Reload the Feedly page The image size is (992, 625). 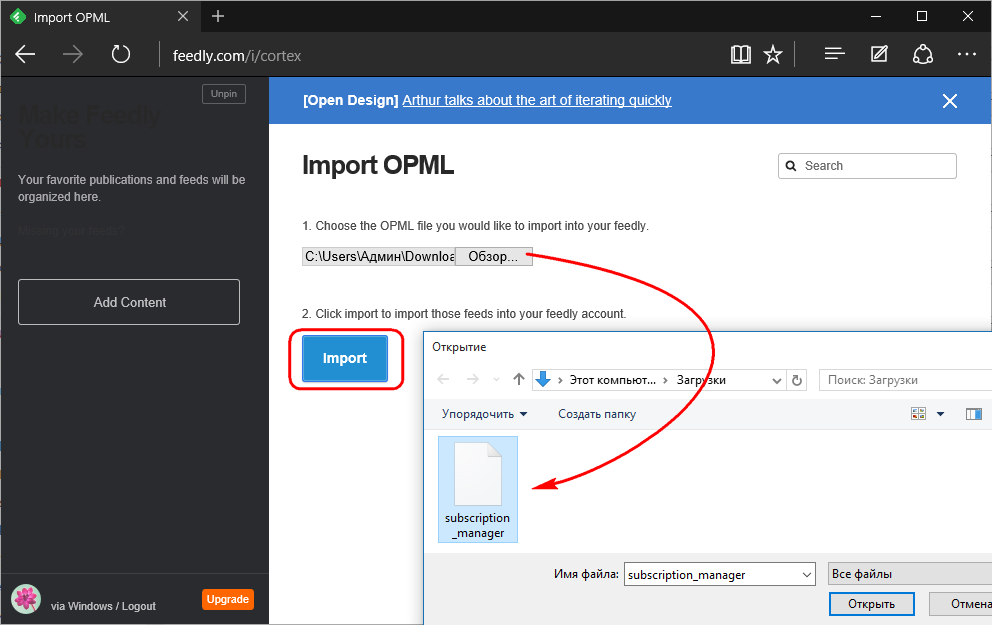pos(120,54)
